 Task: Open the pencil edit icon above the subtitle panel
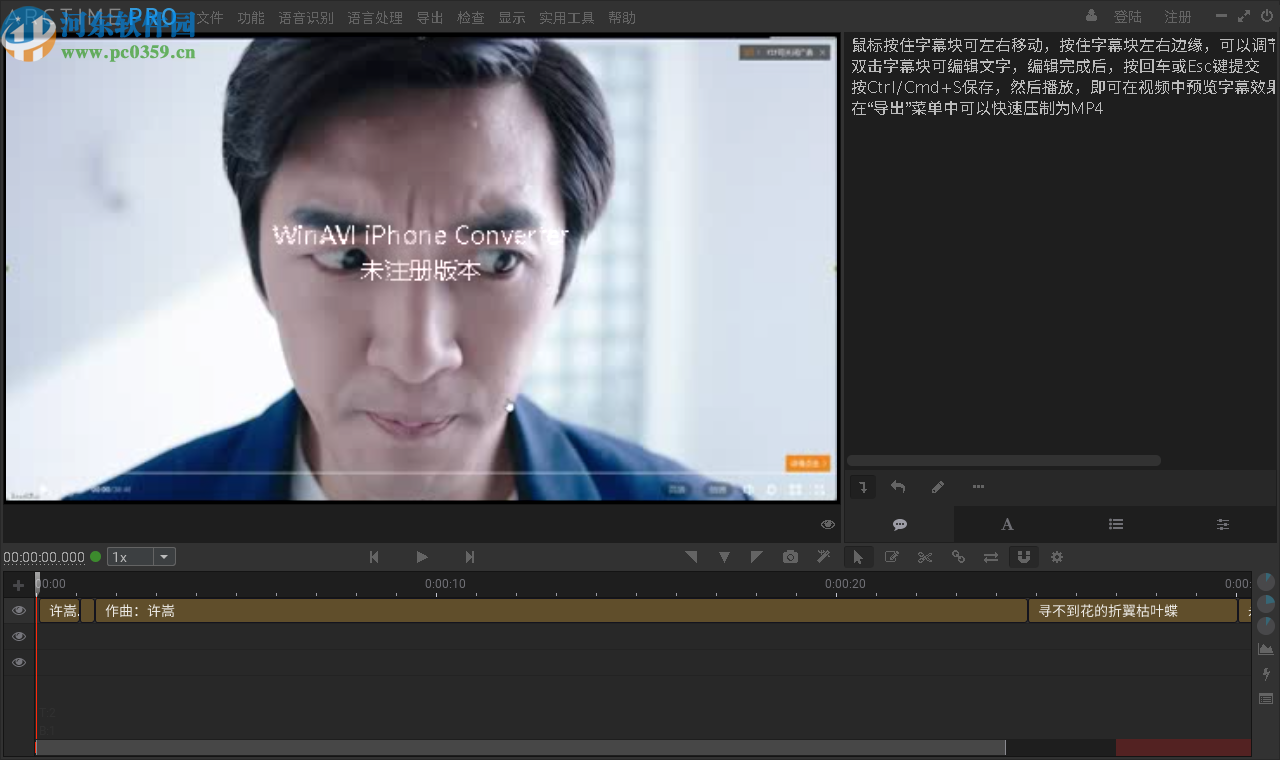click(x=937, y=486)
